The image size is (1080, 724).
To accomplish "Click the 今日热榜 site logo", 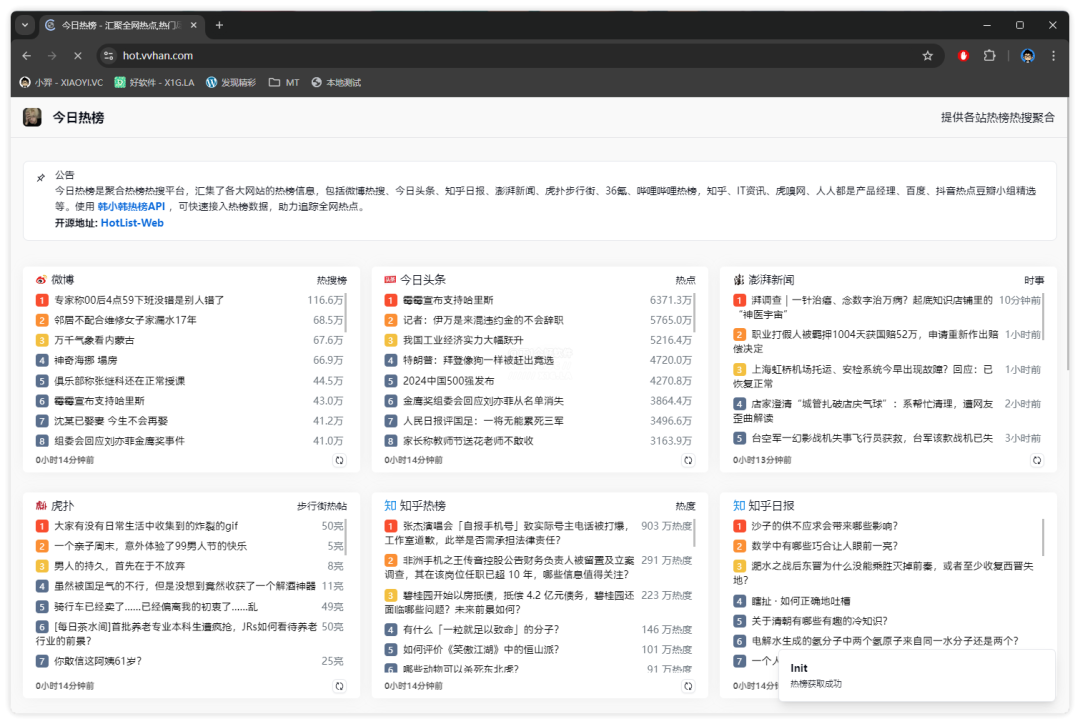I will [x=32, y=117].
